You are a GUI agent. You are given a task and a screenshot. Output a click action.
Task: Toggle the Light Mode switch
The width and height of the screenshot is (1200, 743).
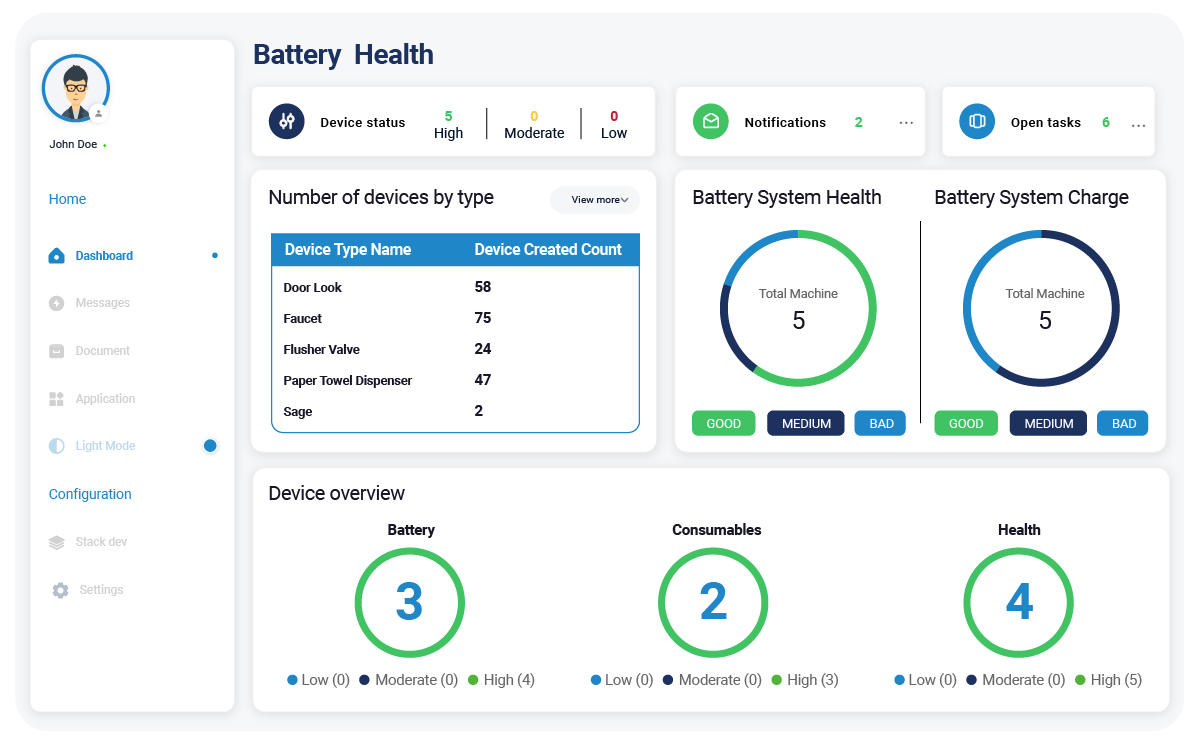click(x=210, y=446)
